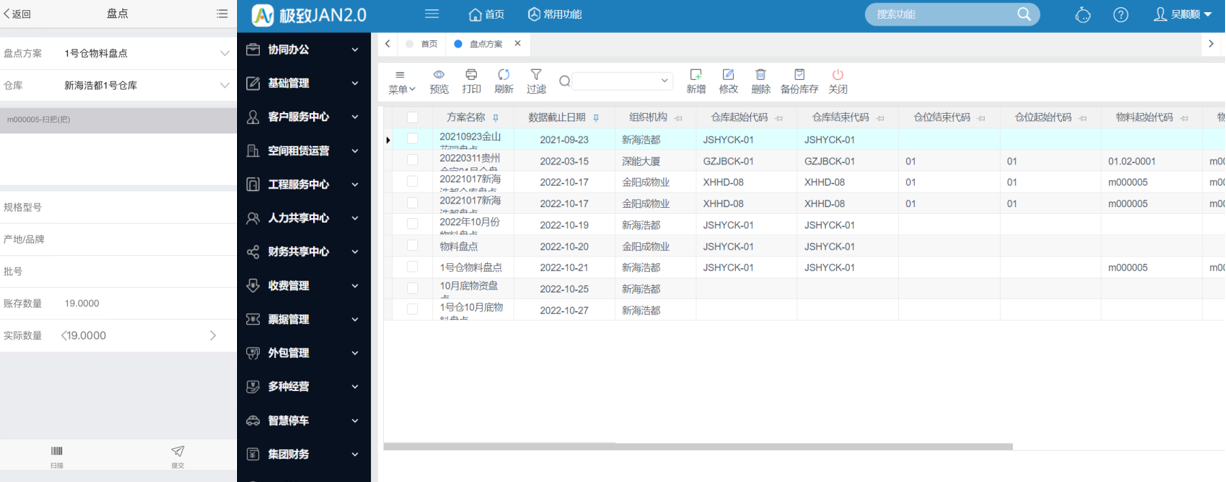Open the list menu icon in 盘点 header
Screen dimensions: 1226x482
point(222,14)
